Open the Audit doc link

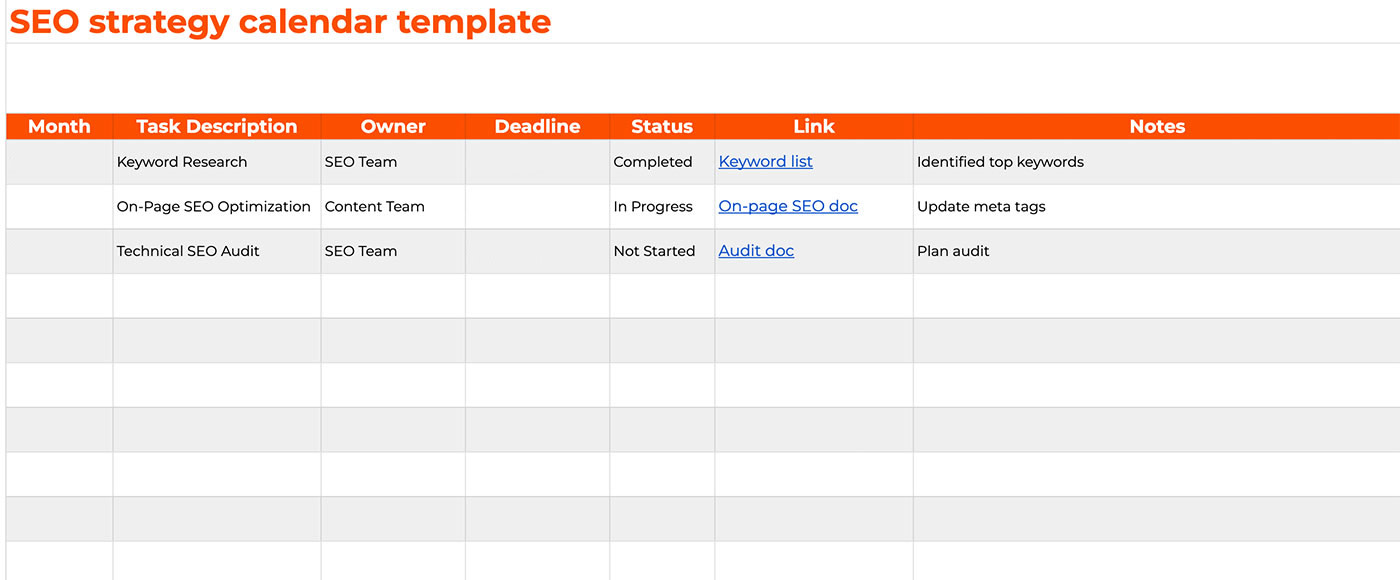tap(756, 251)
